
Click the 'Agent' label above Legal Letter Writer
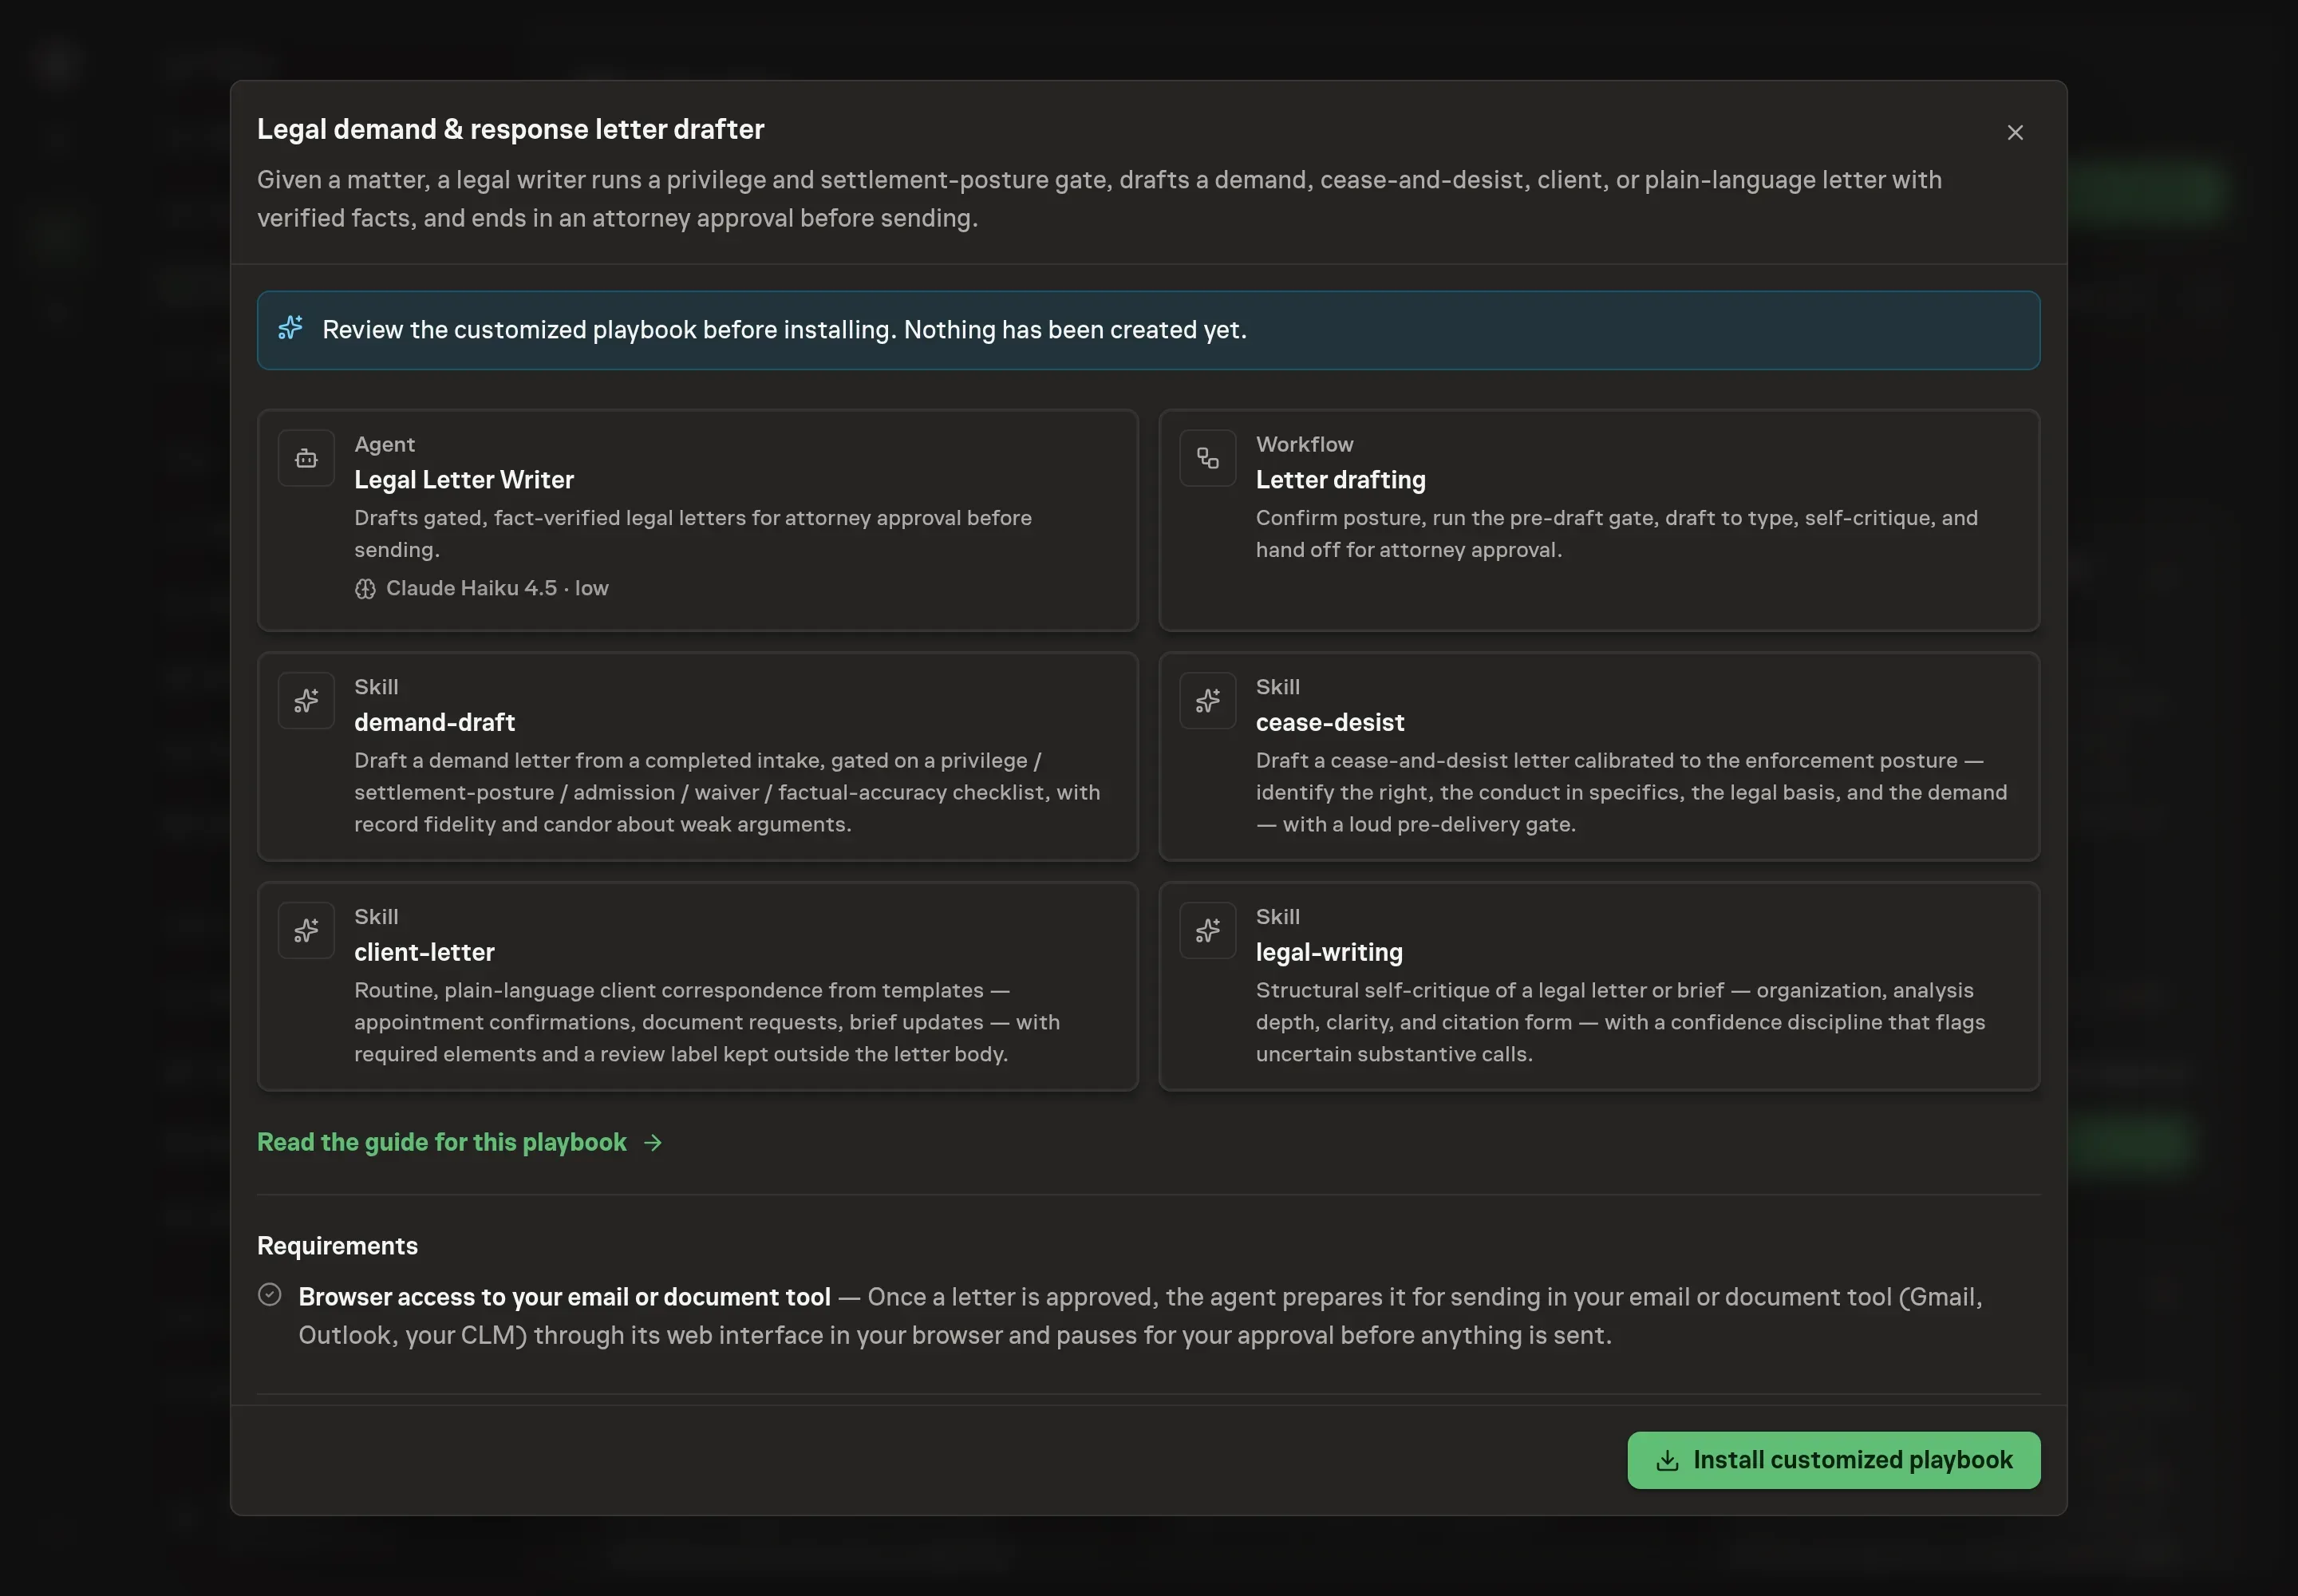coord(384,444)
